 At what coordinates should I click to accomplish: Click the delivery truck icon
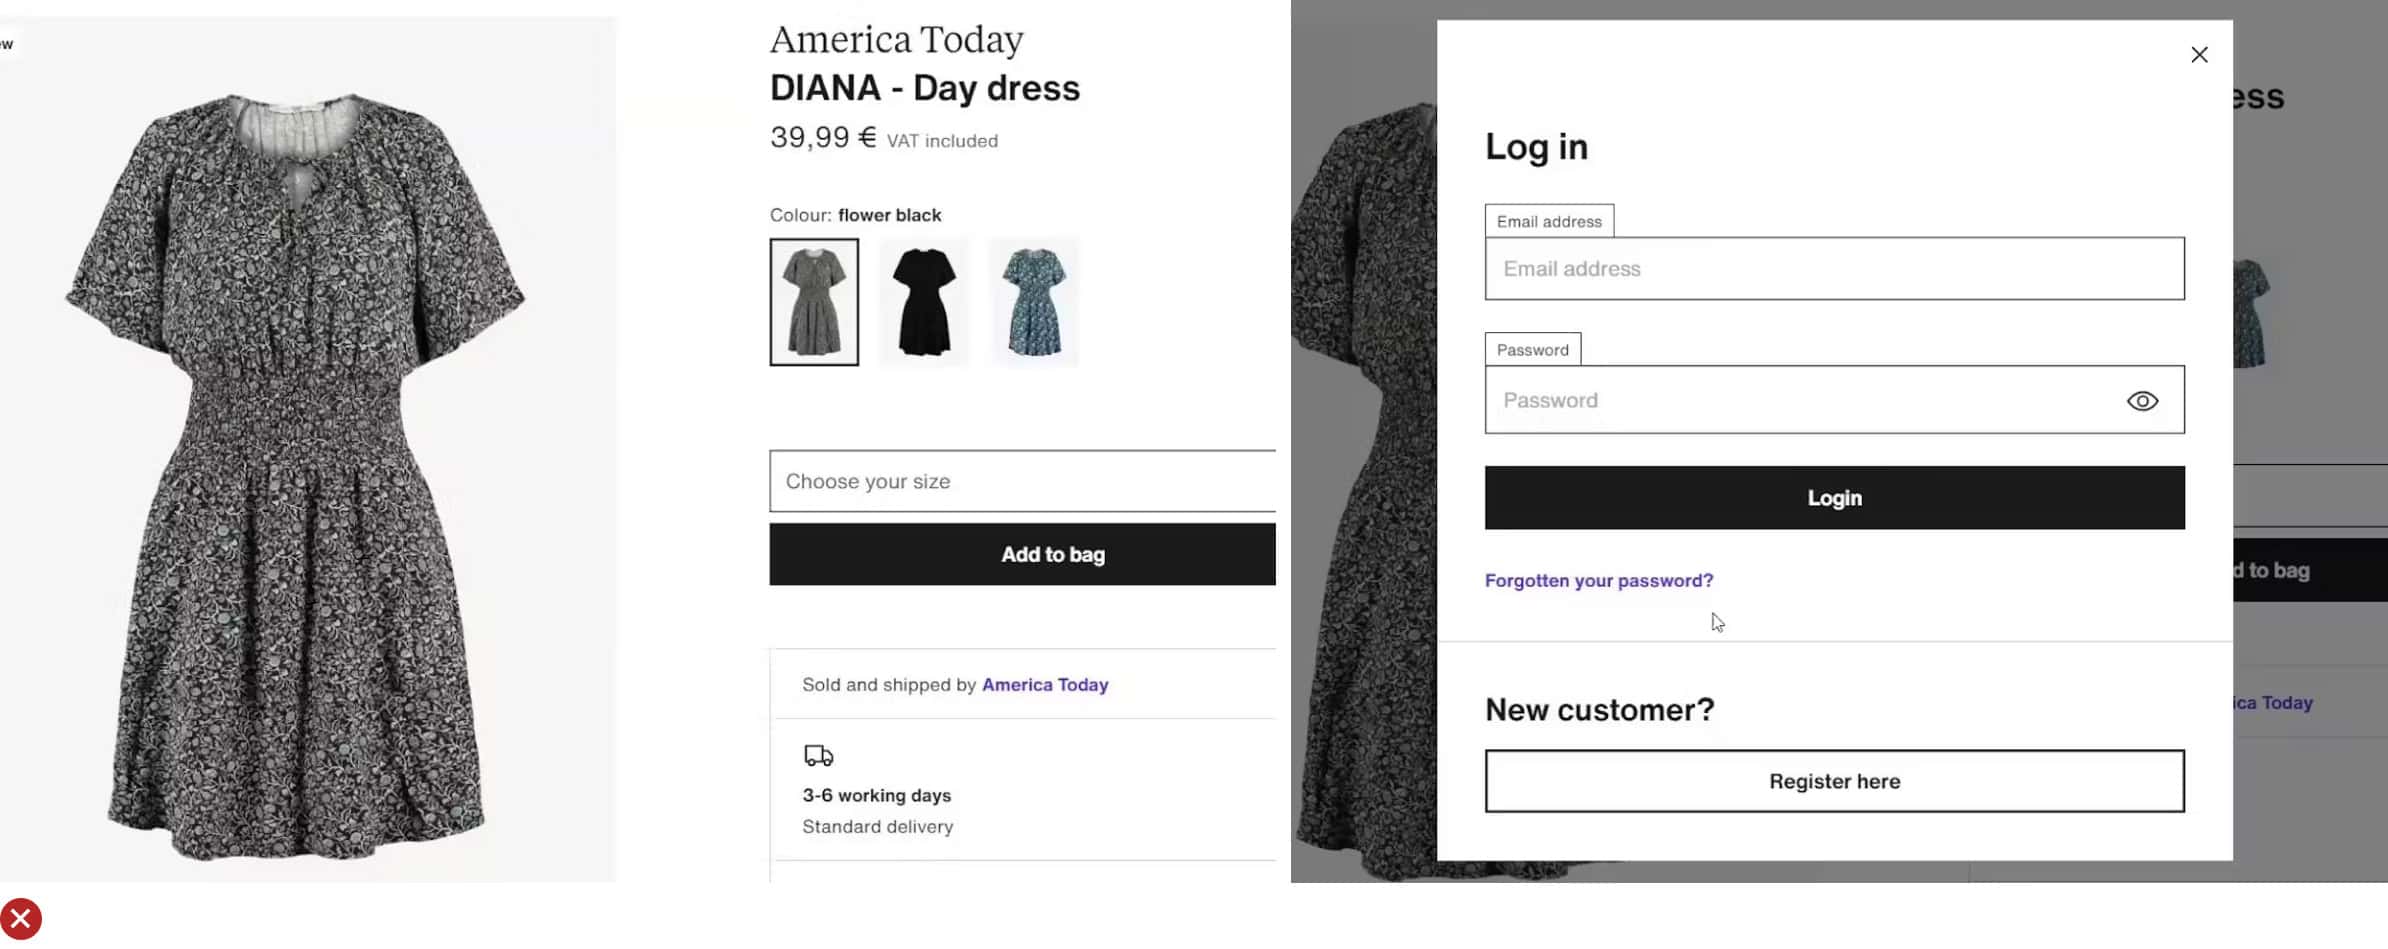pyautogui.click(x=818, y=755)
